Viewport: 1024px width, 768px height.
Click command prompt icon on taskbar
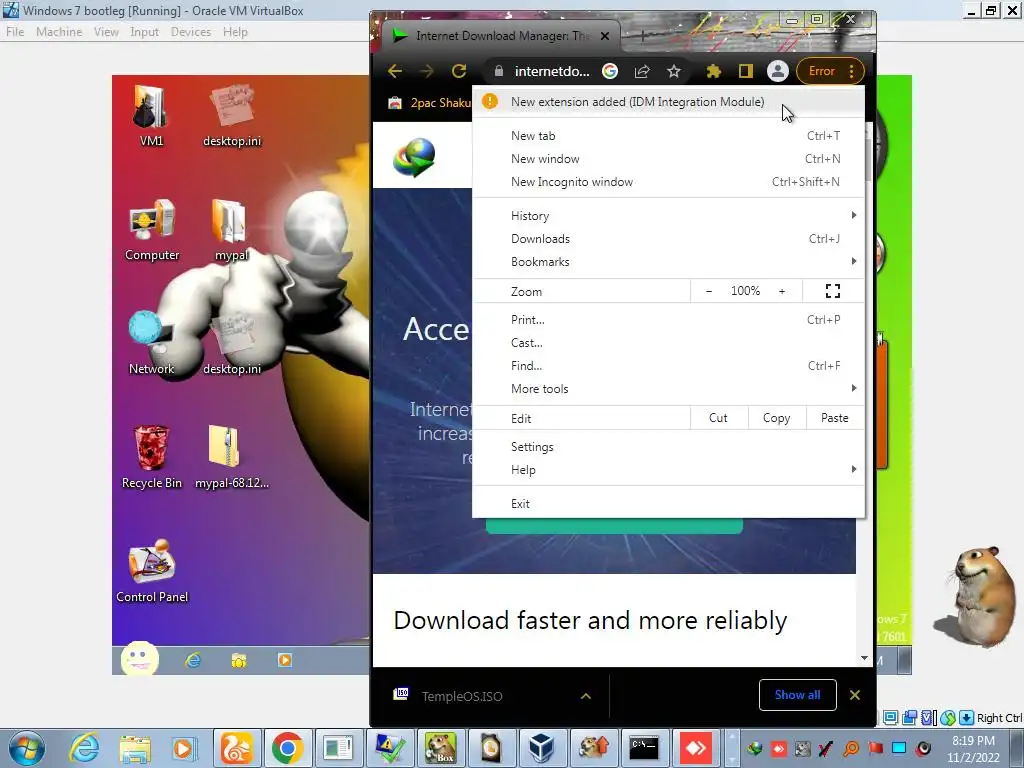(x=643, y=748)
